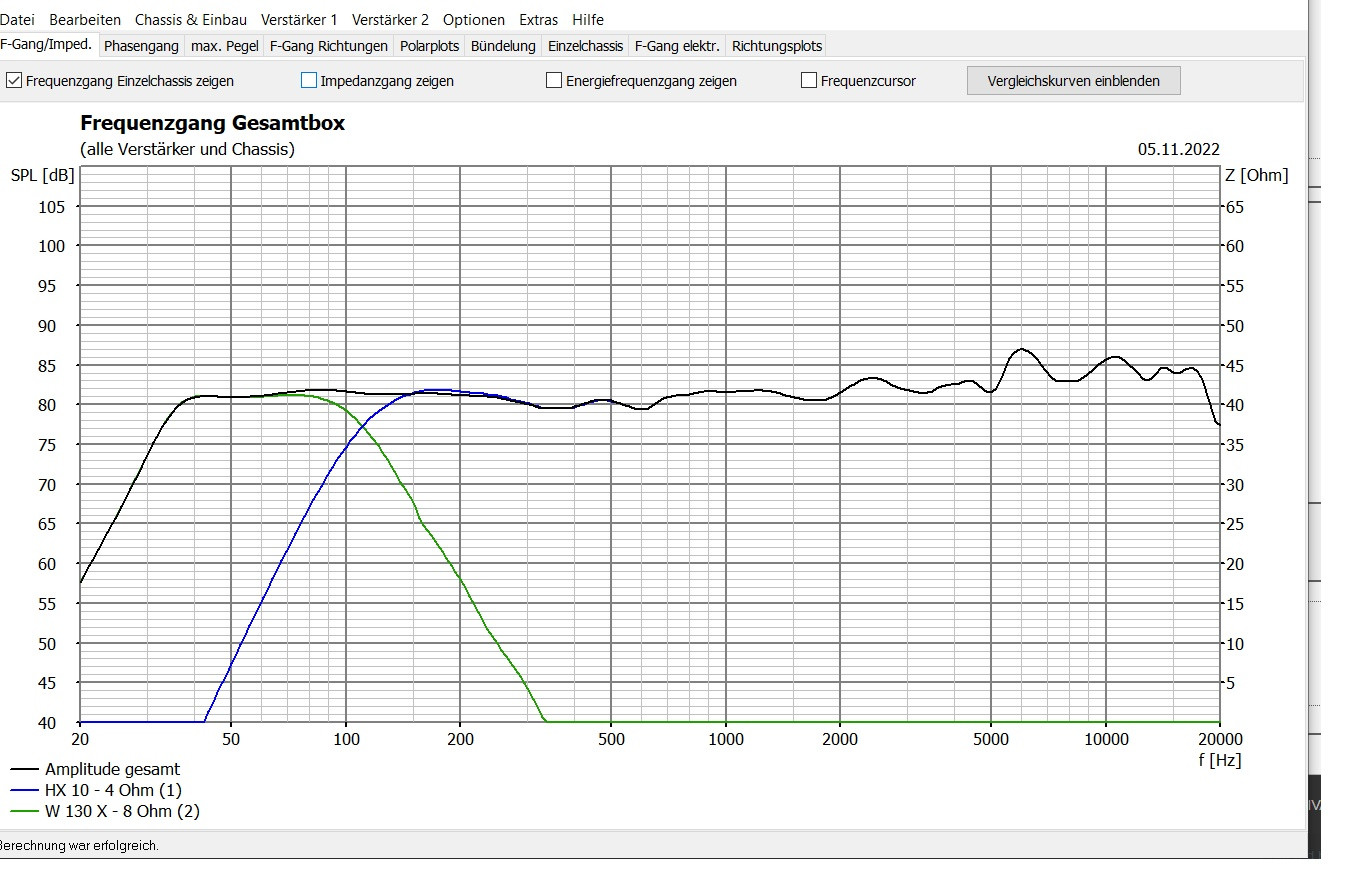
Task: Click the Vergleichskurven einblenden button
Action: click(1074, 81)
